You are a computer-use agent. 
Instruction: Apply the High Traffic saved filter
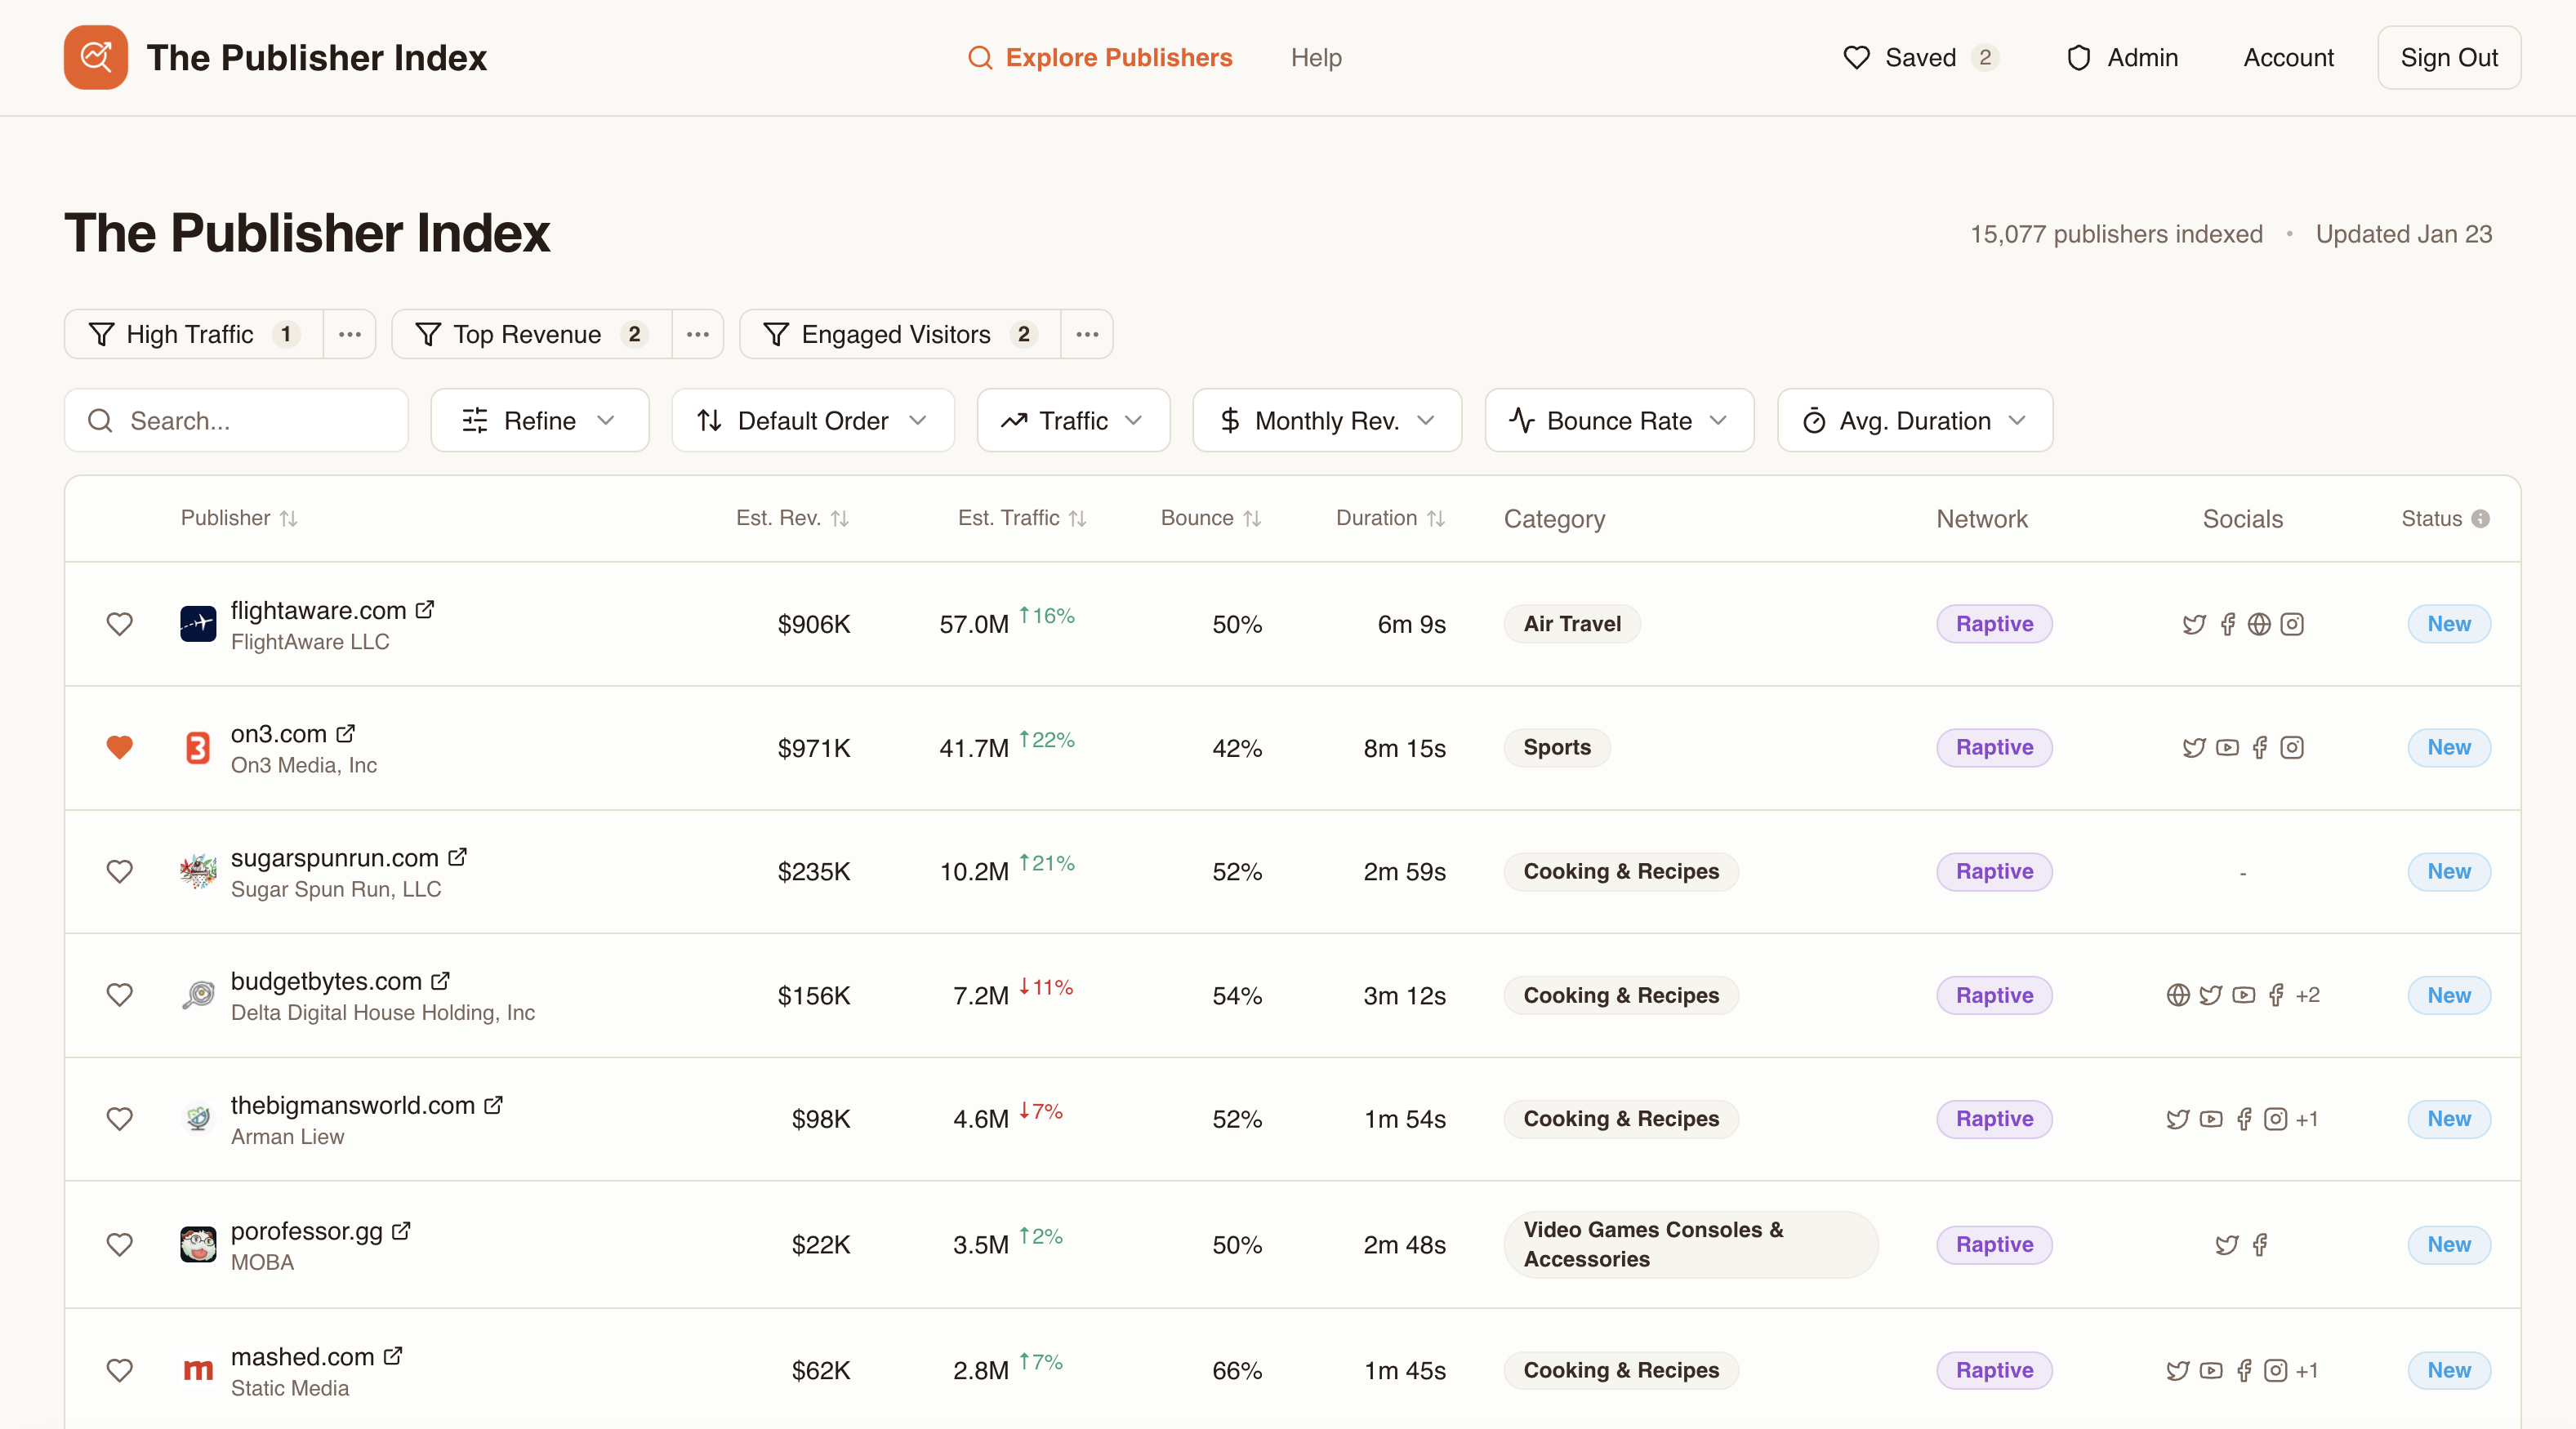coord(194,334)
